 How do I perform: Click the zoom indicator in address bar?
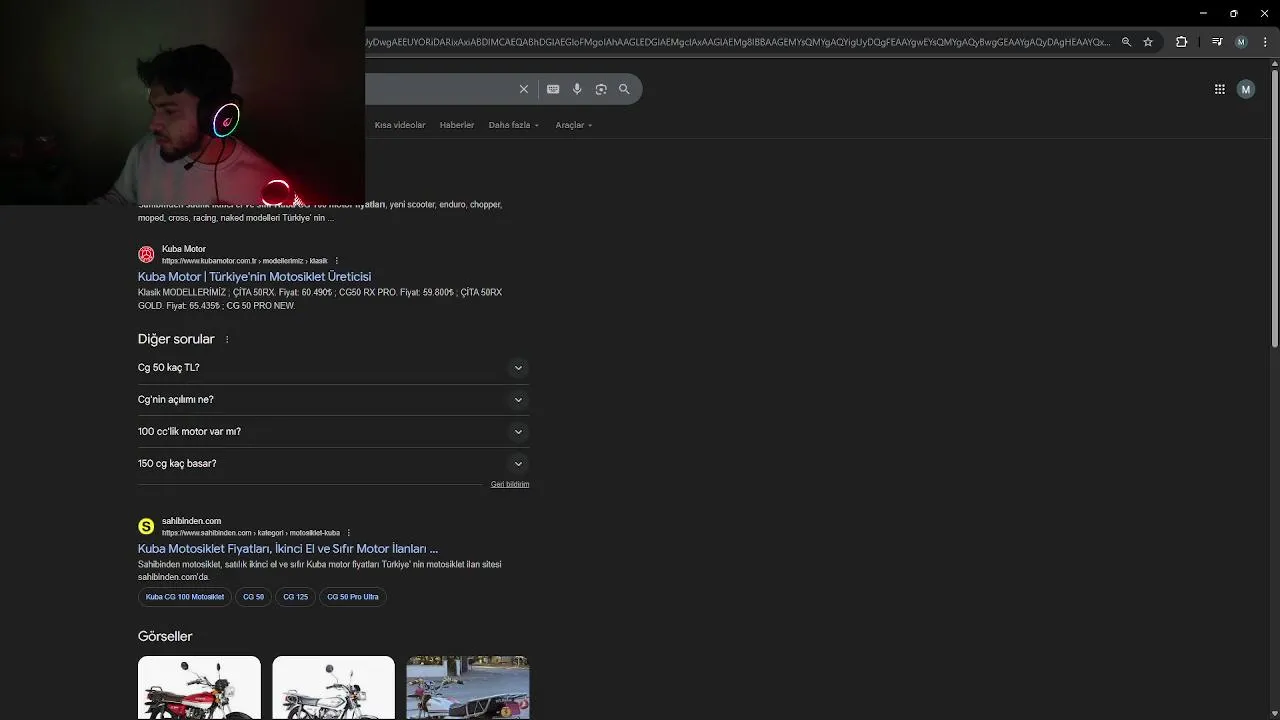coord(1127,42)
